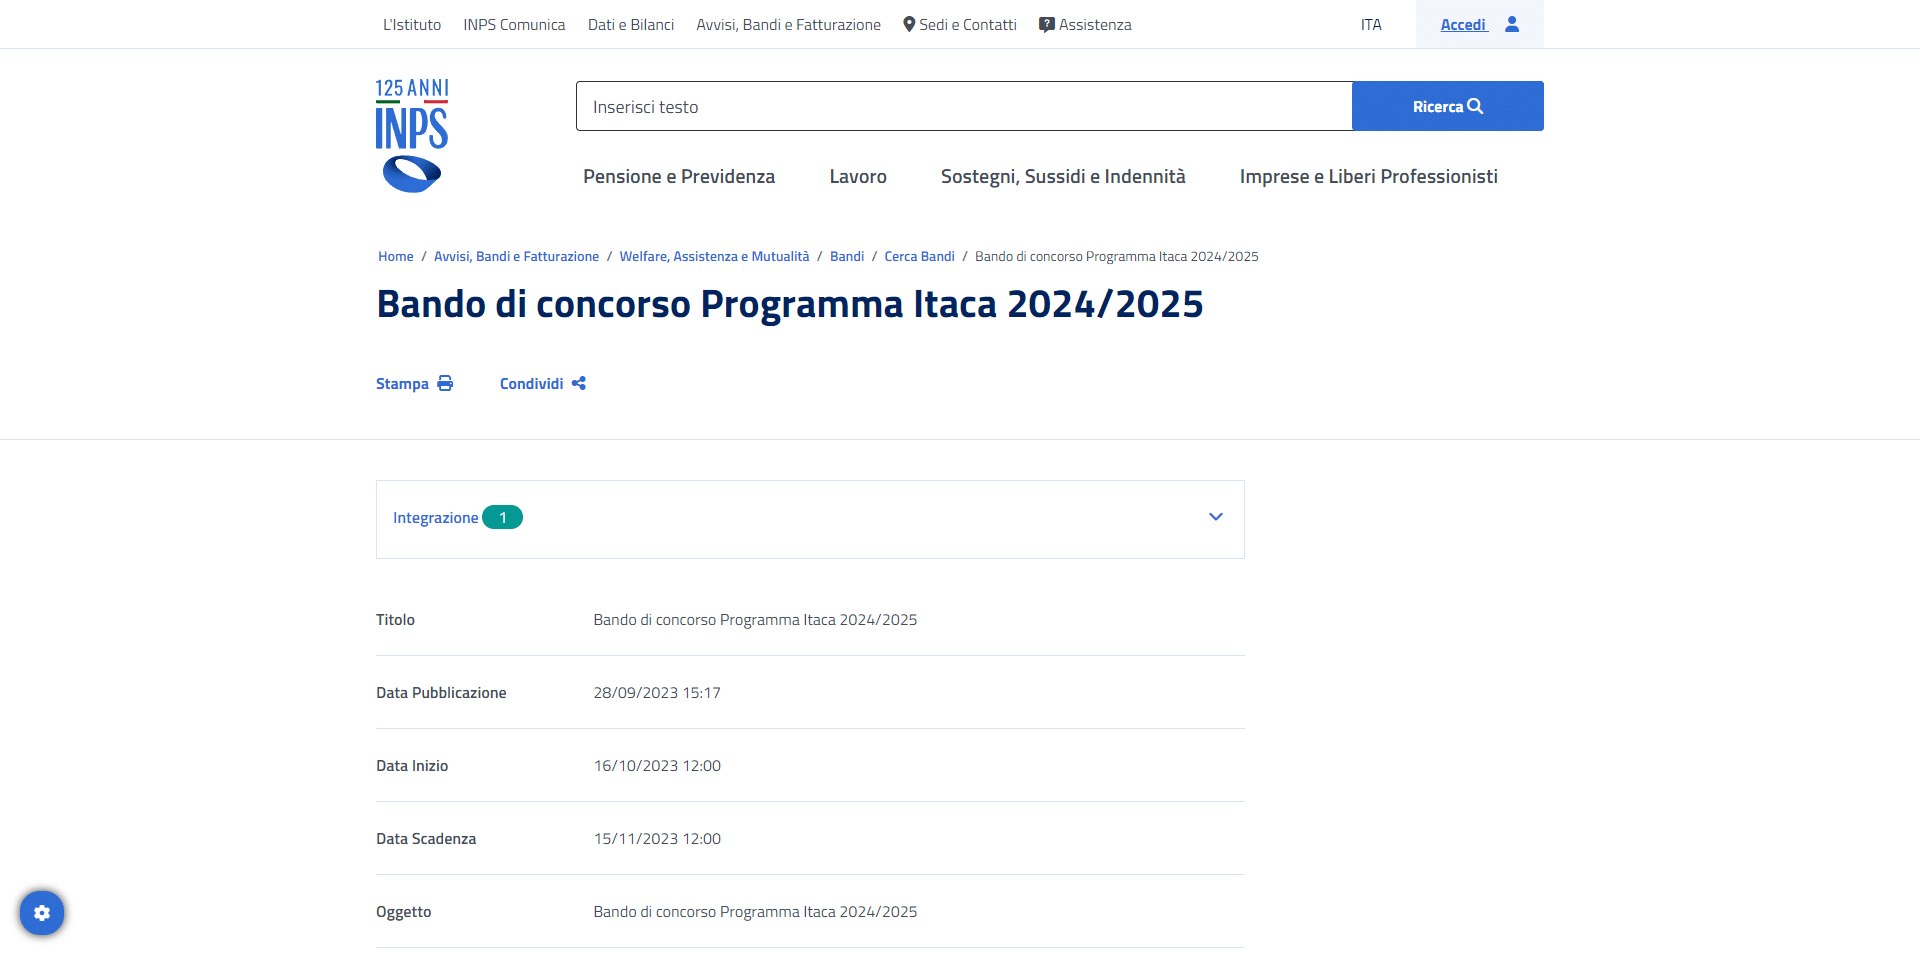Click the Oggetto row label
The image size is (1920, 955).
[x=404, y=912]
